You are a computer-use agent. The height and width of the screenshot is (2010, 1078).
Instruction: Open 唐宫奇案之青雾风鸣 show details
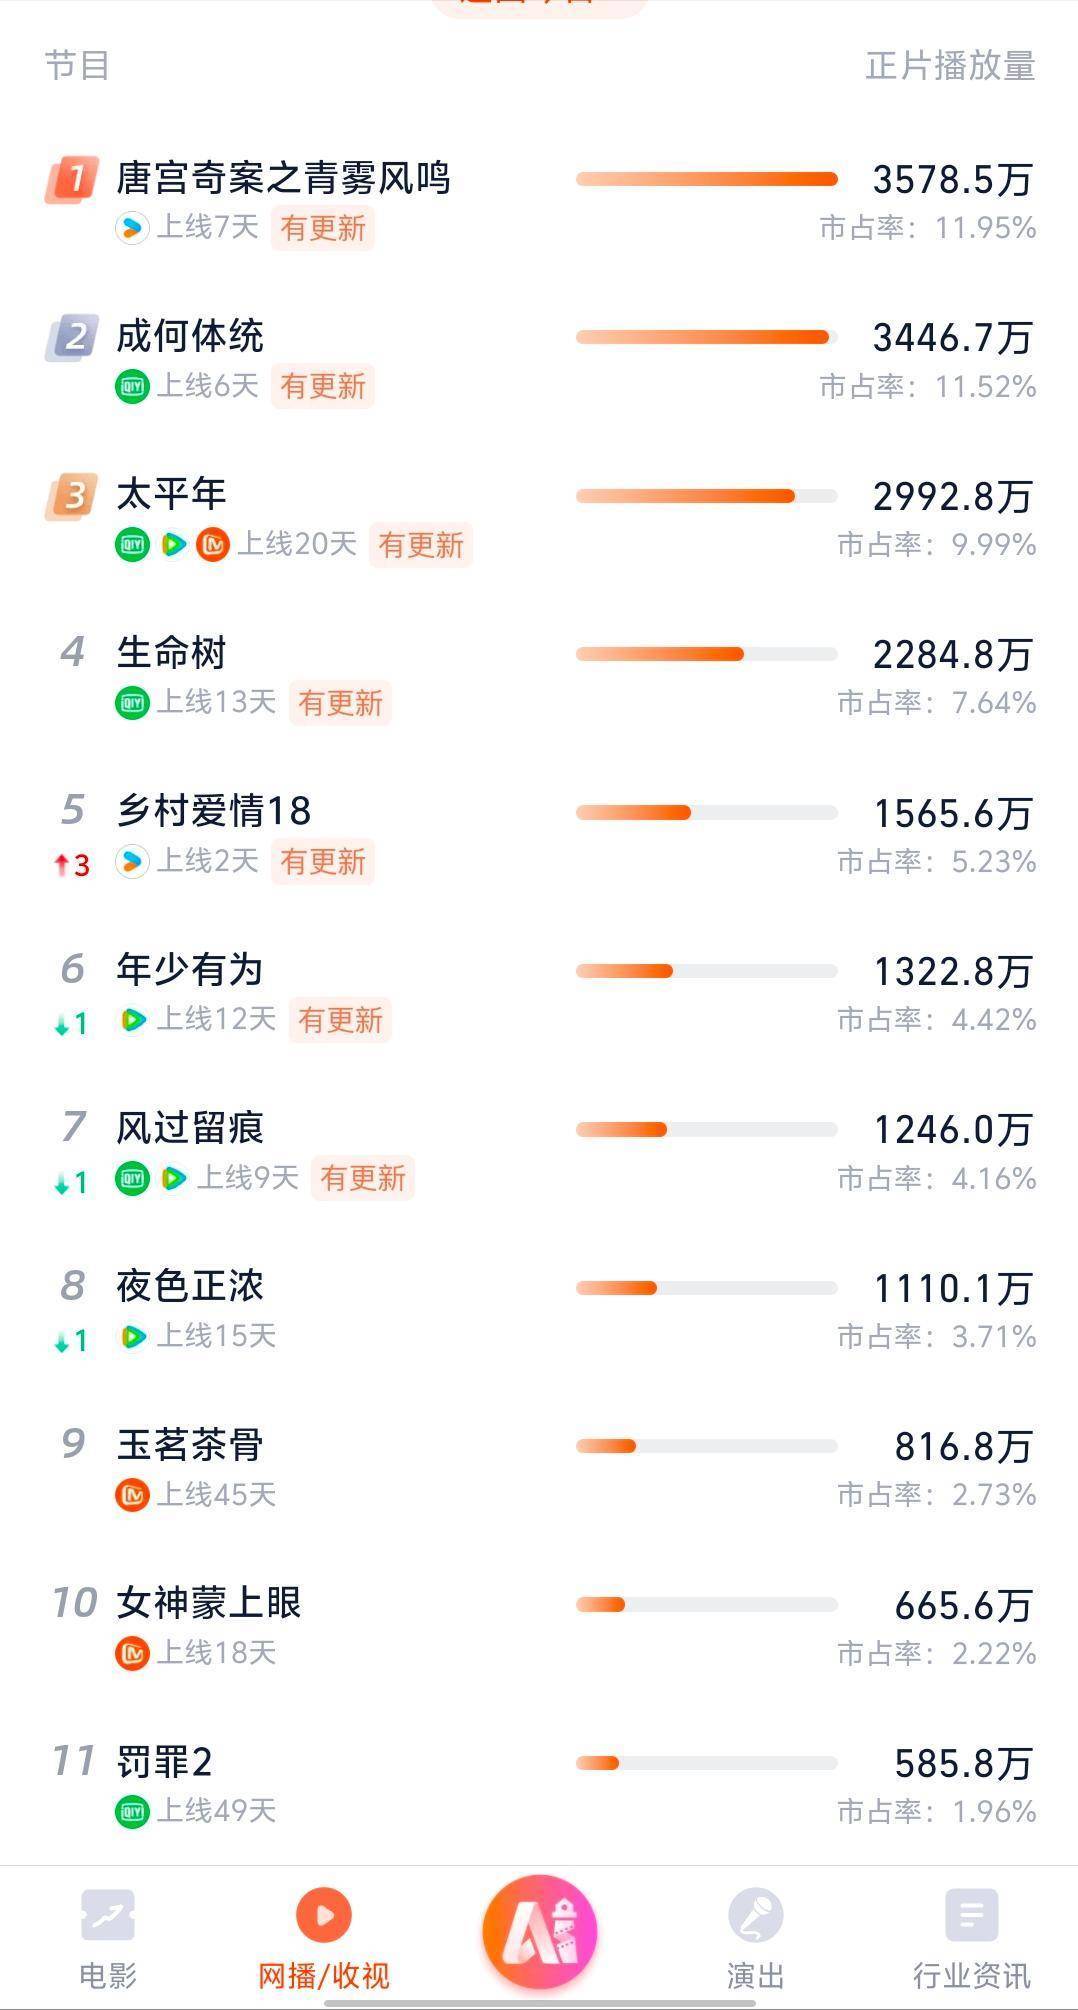tap(284, 179)
